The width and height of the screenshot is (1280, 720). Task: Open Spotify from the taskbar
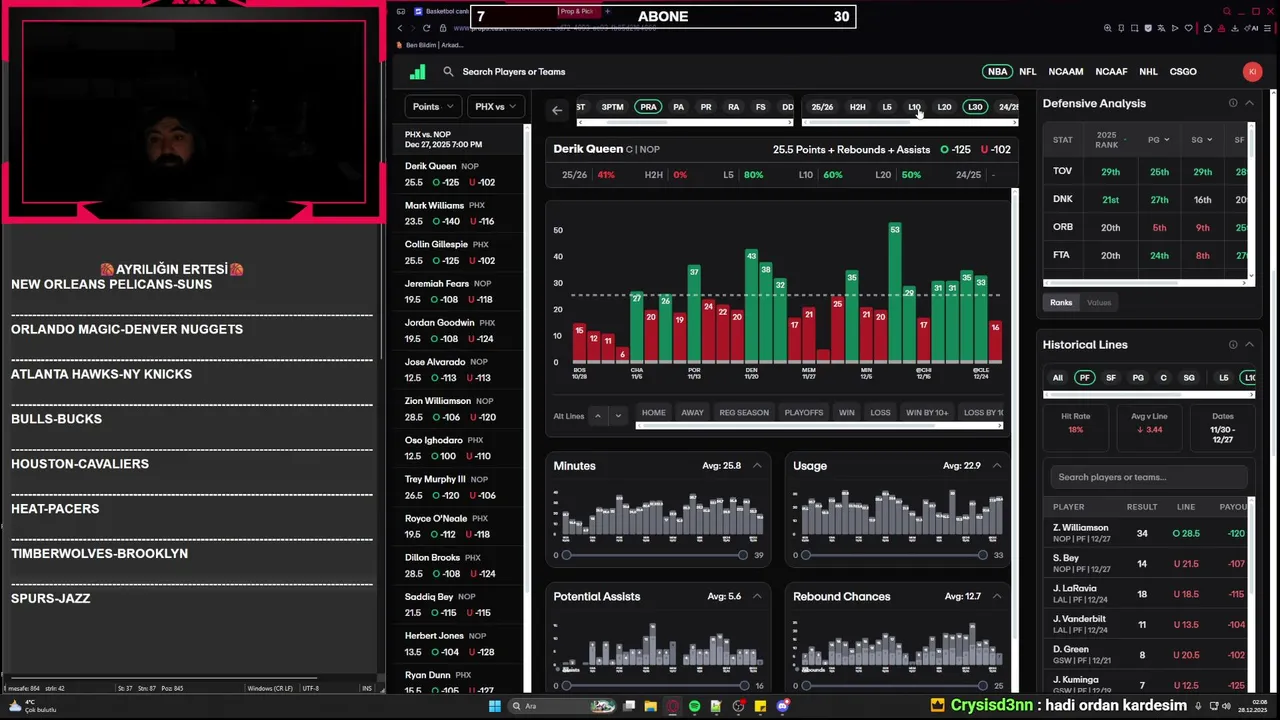(x=694, y=706)
